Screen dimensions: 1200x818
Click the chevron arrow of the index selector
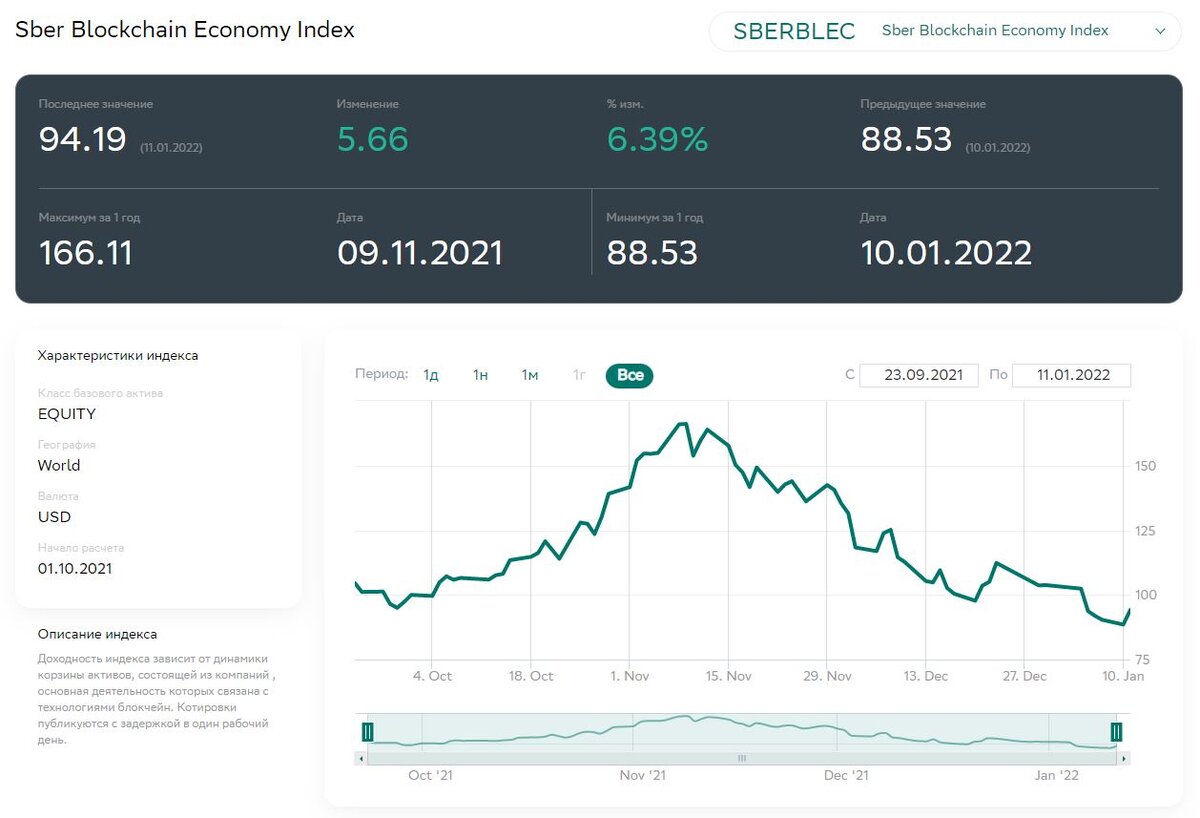coord(1160,31)
